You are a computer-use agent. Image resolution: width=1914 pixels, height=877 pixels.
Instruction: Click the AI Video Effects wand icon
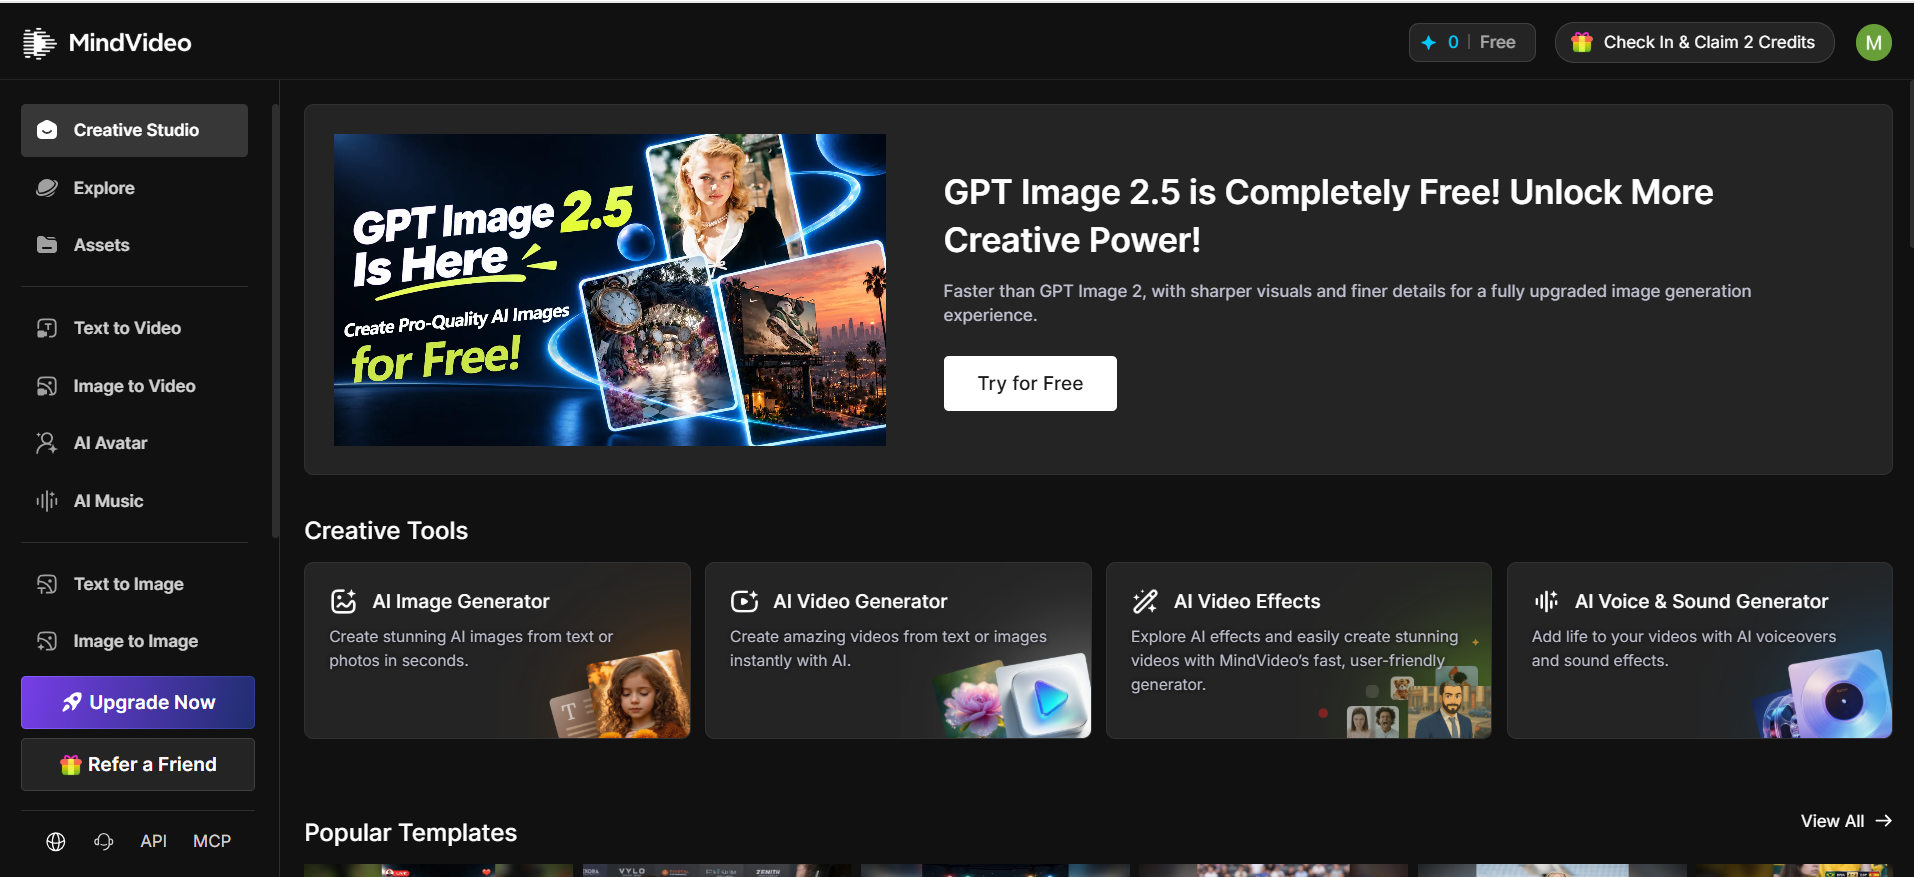click(1145, 601)
